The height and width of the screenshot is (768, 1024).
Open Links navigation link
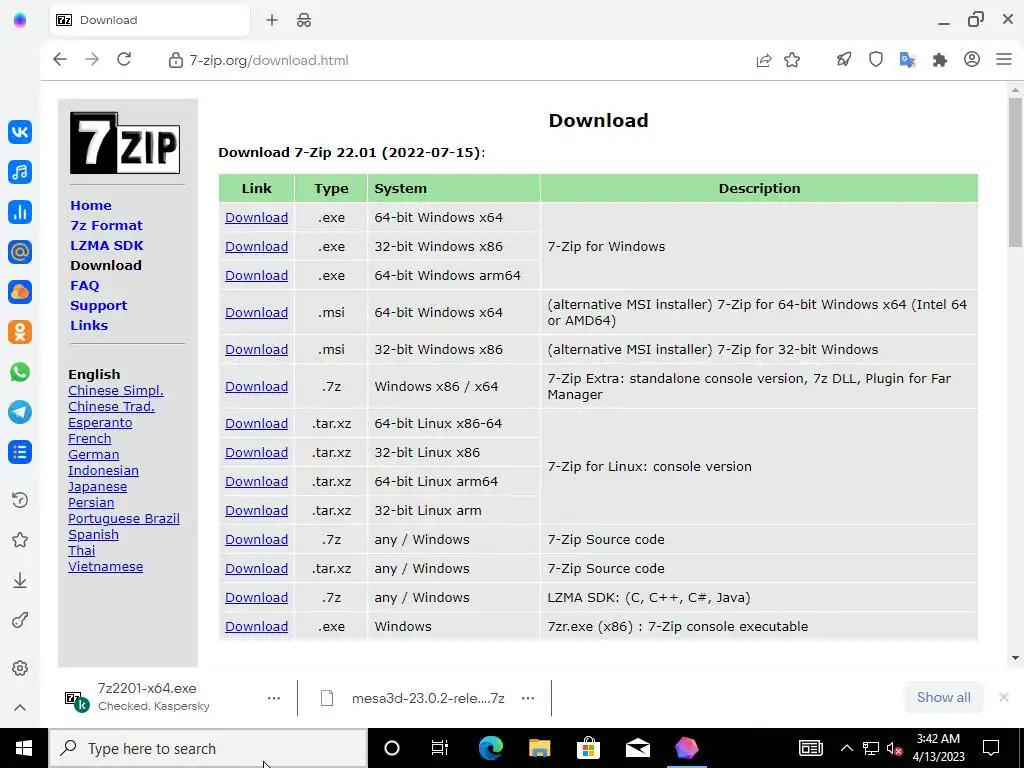pyautogui.click(x=89, y=325)
